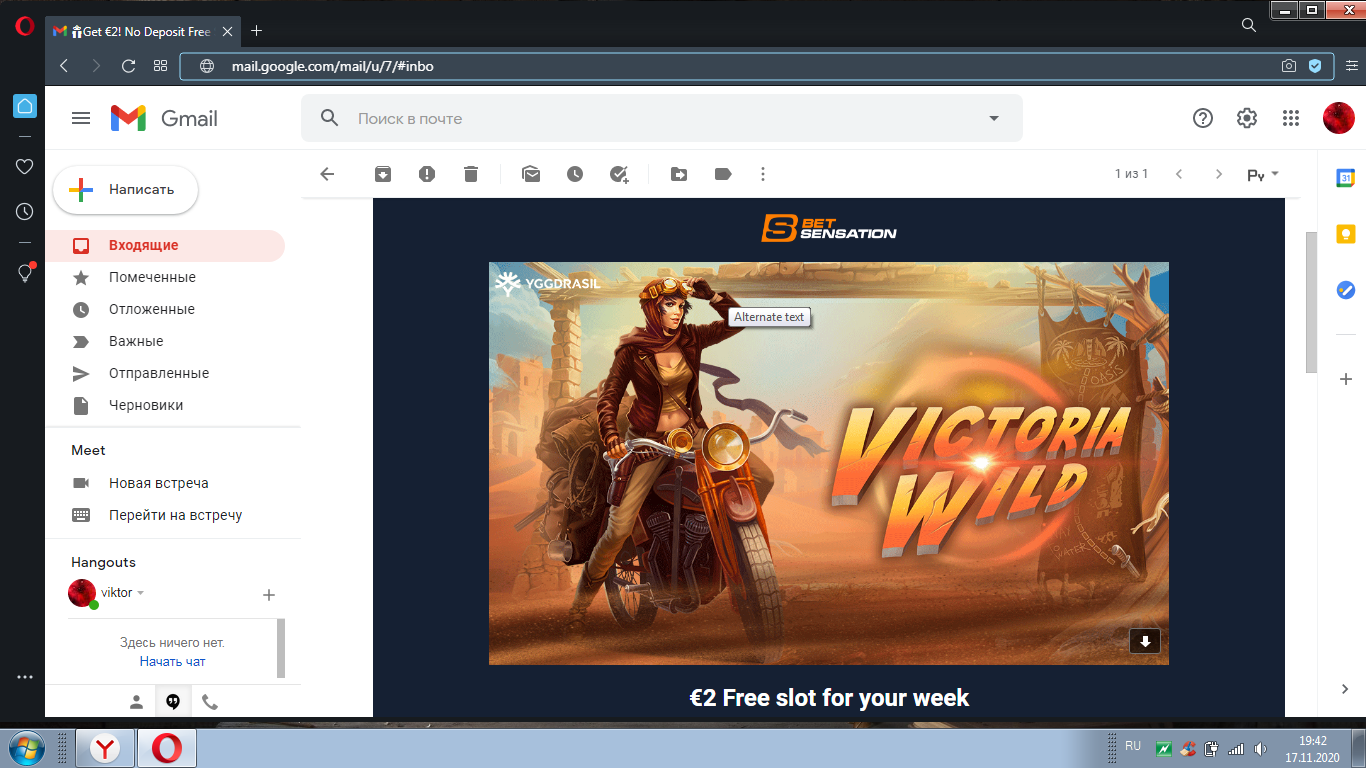Start new Hangouts conversation plus
This screenshot has width=1366, height=768.
pos(268,595)
